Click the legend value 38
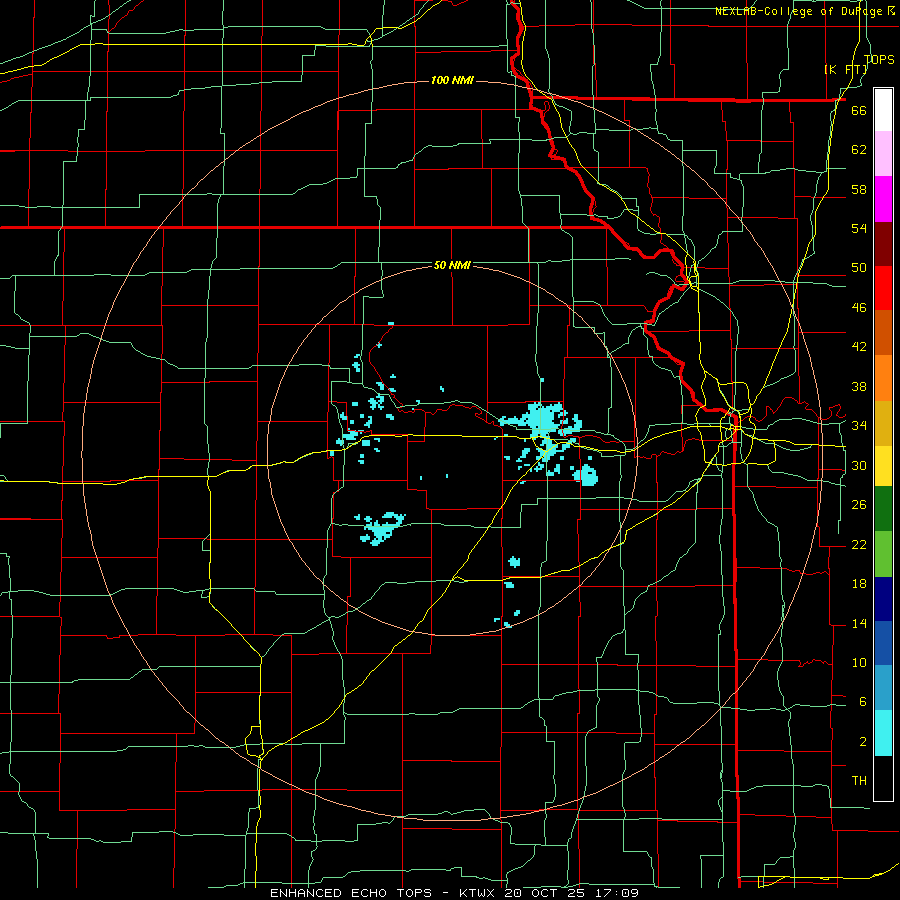Viewport: 900px width, 900px height. pyautogui.click(x=859, y=386)
